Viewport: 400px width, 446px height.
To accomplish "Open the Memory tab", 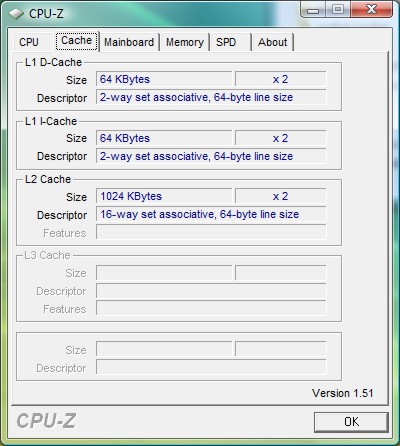I will point(185,42).
